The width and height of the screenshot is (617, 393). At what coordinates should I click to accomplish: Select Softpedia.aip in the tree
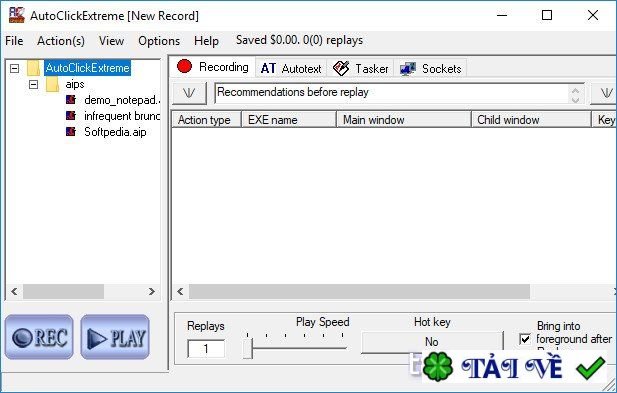point(115,132)
